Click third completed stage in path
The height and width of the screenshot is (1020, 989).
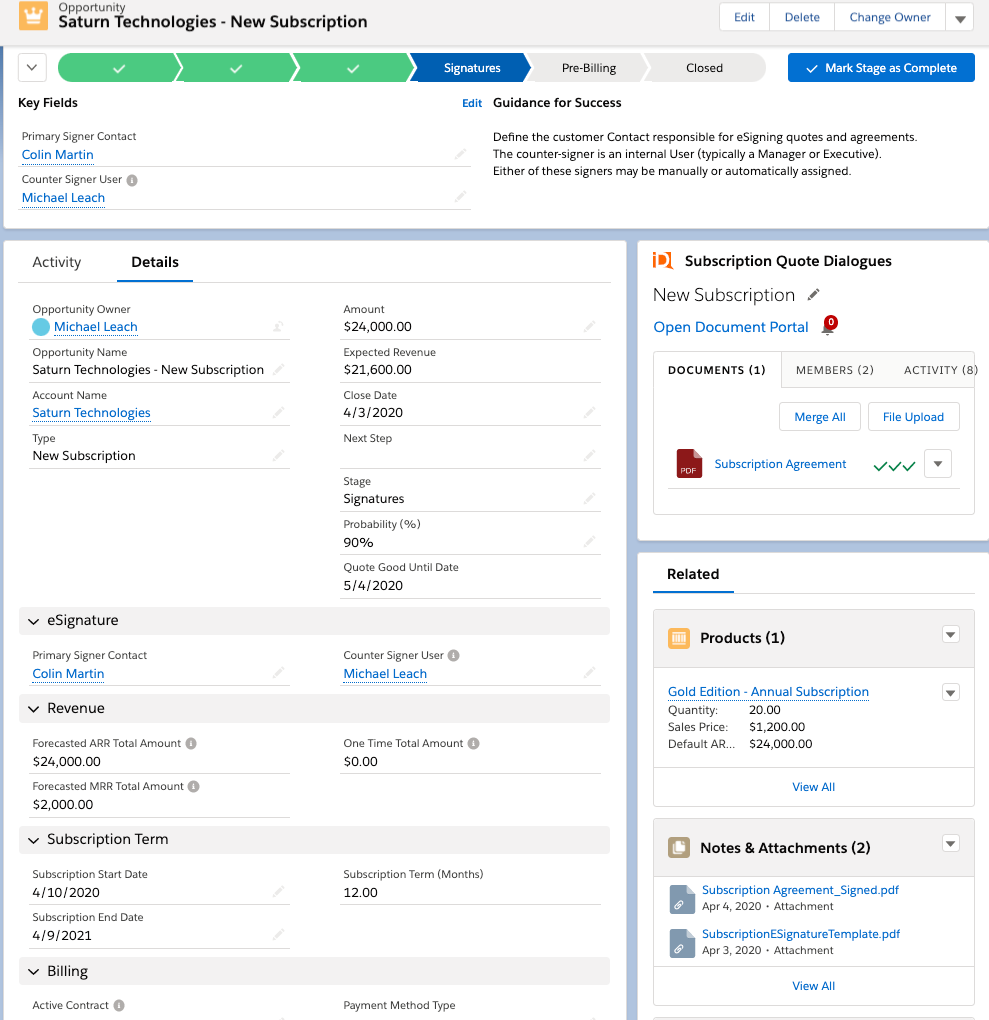353,68
